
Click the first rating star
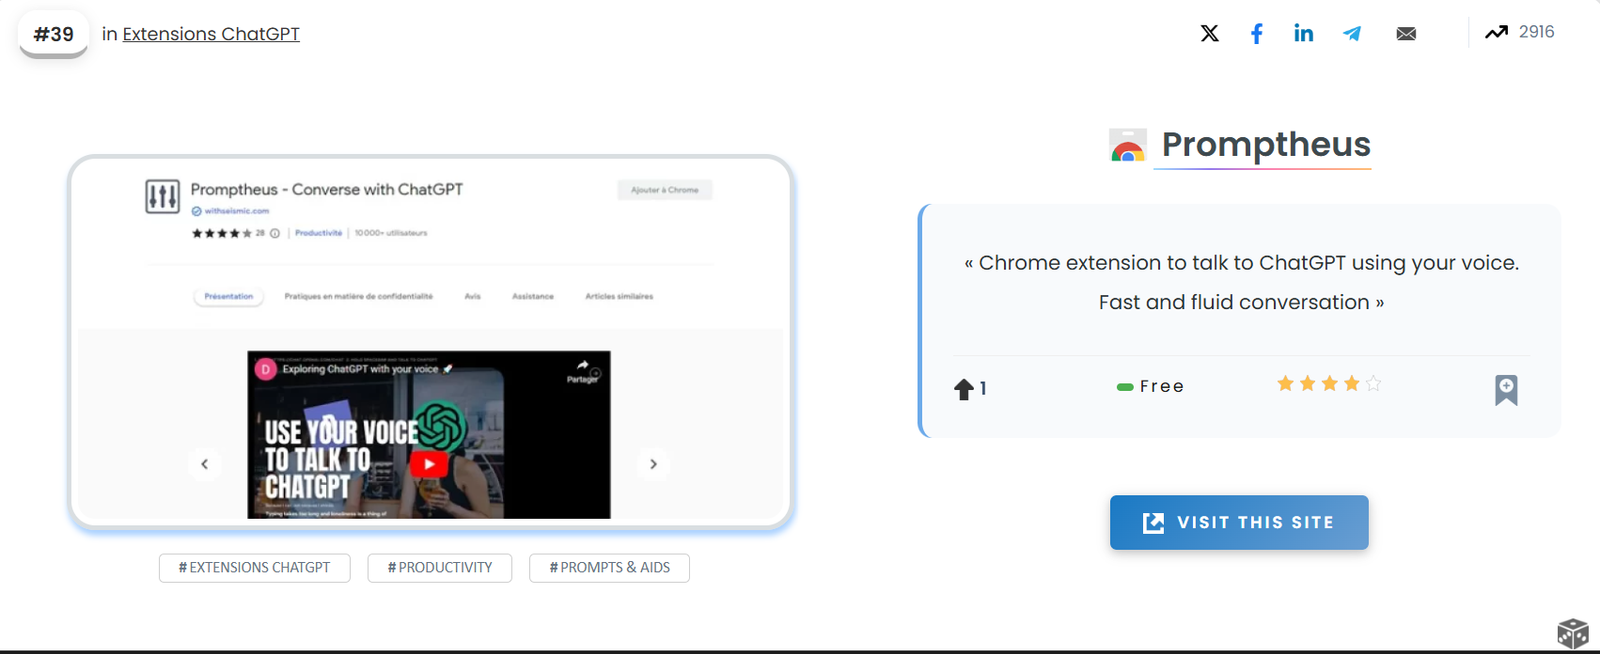[x=1285, y=384]
